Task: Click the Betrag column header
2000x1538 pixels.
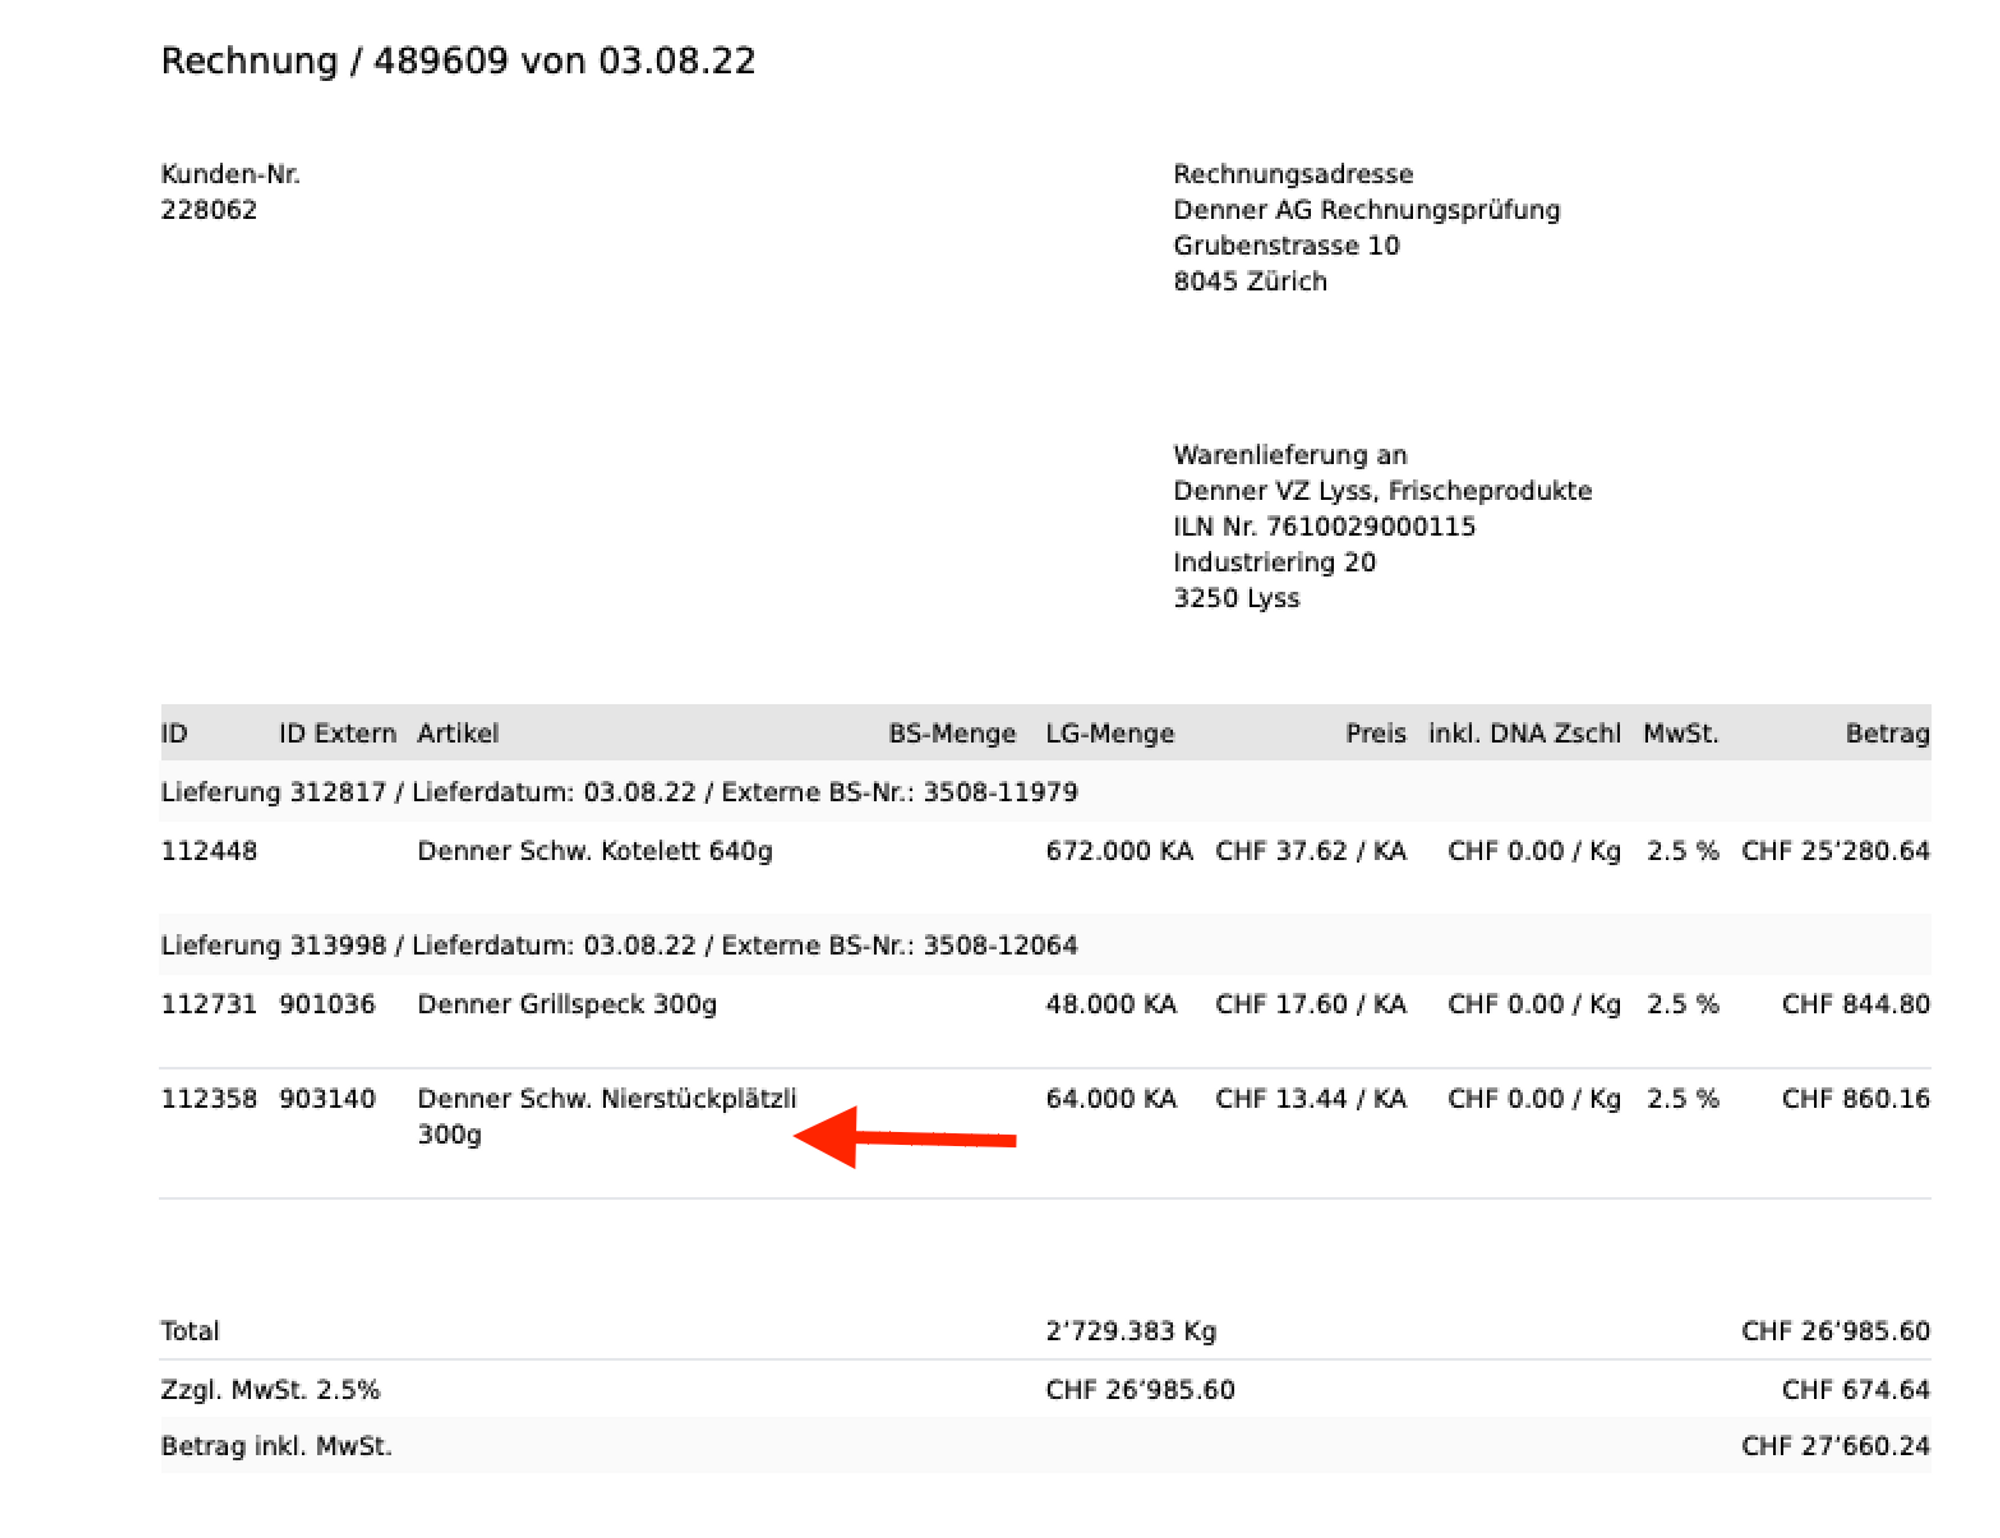Action: [1886, 734]
